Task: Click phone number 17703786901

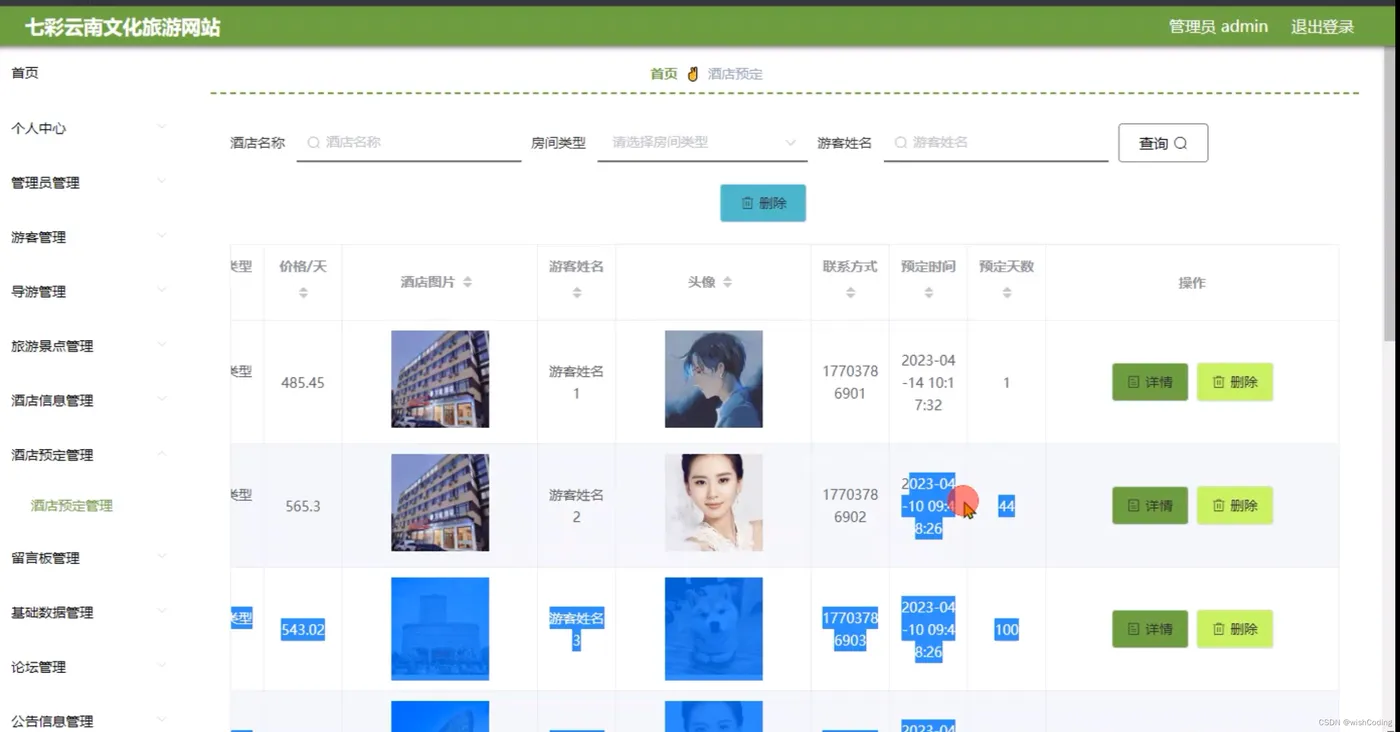Action: (850, 382)
